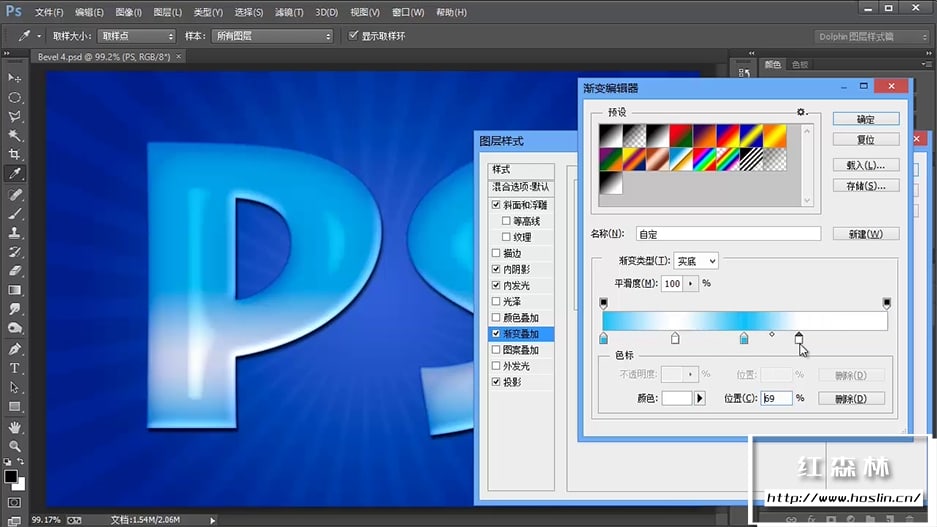Select the rainbow spectrum gradient preset
This screenshot has height=527, width=937.
pyautogui.click(x=704, y=160)
